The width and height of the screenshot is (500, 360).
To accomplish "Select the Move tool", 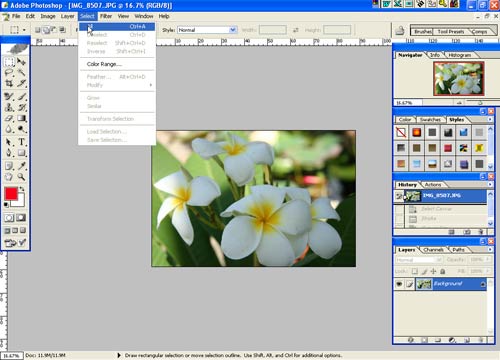I will click(x=22, y=62).
